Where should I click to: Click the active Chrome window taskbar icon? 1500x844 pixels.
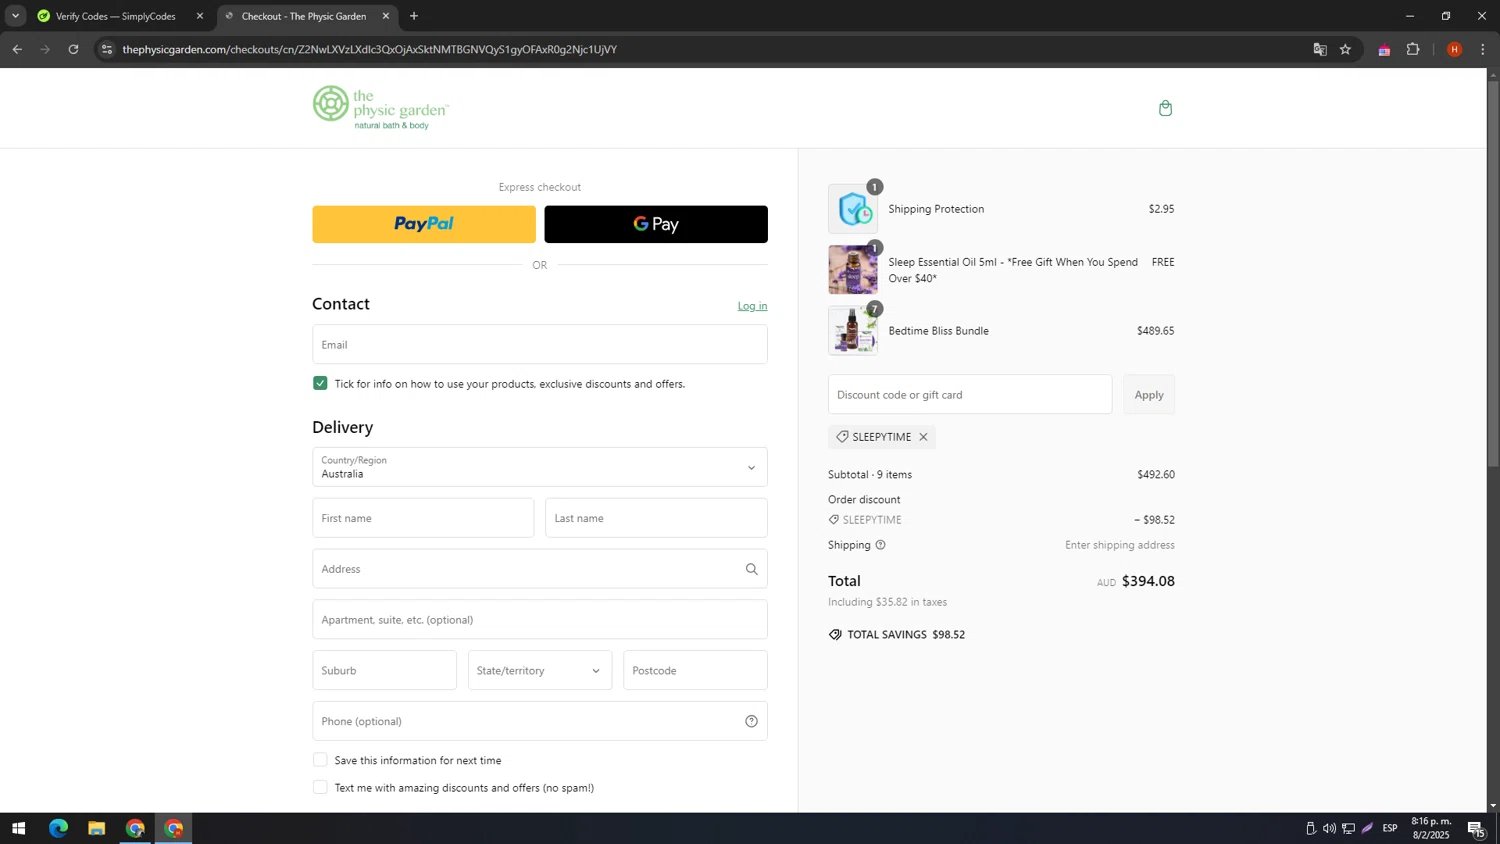[174, 828]
